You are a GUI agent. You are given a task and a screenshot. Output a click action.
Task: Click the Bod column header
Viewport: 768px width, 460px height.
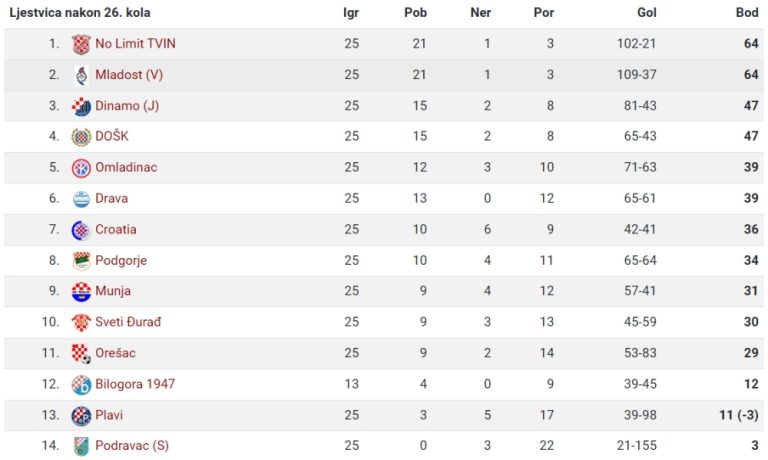(746, 13)
